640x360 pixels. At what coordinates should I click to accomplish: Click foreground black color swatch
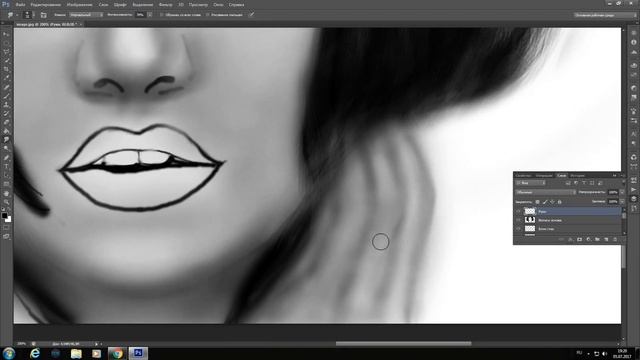[x=4, y=216]
